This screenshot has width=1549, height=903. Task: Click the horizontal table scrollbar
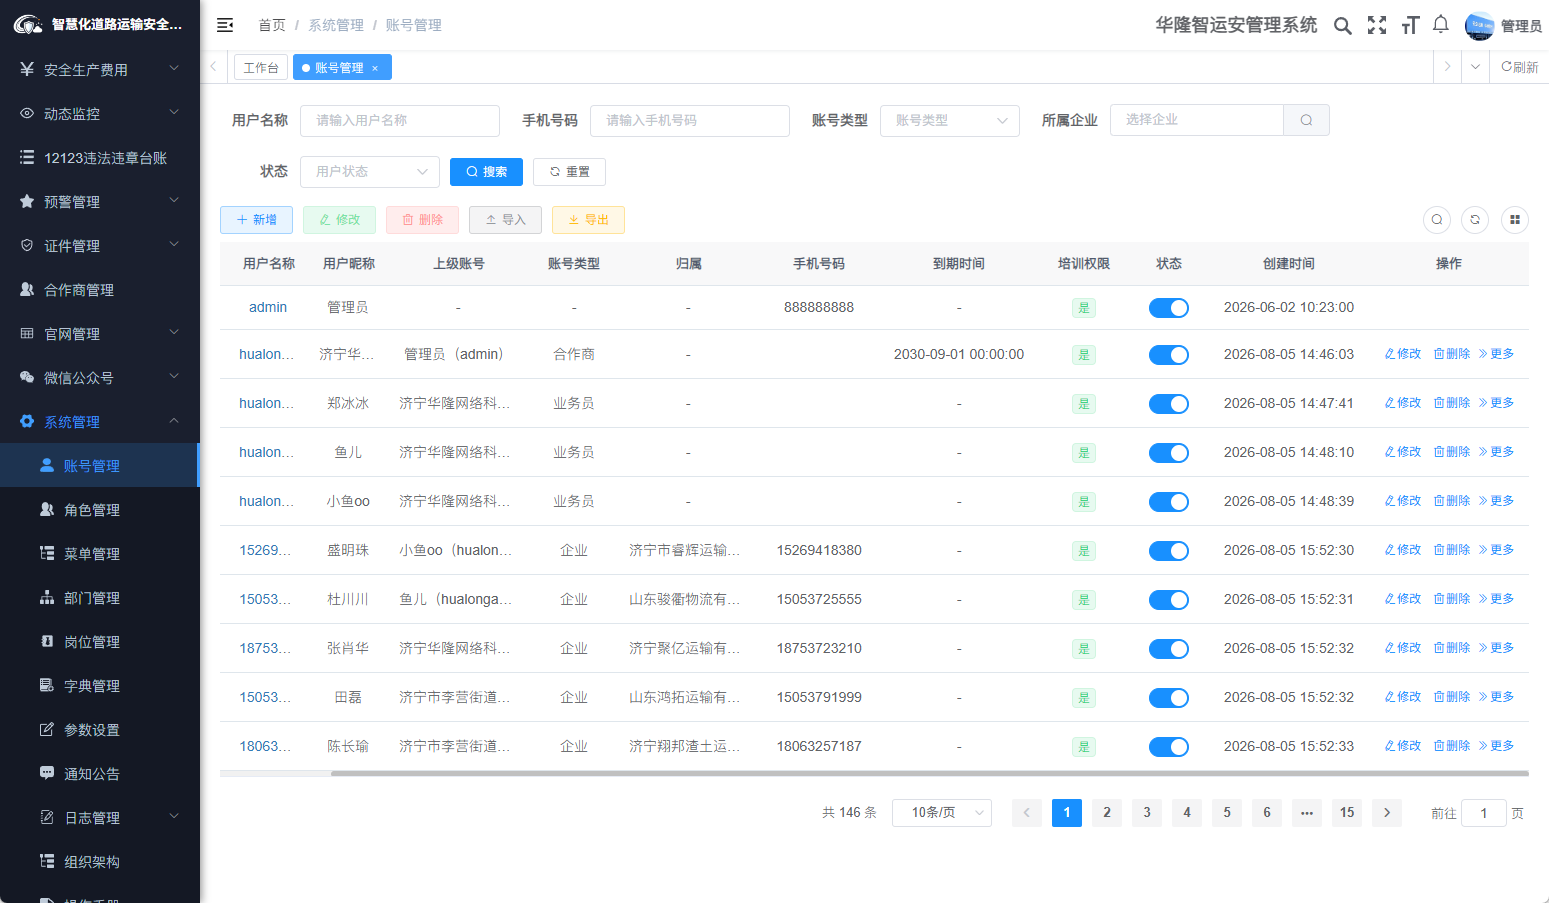coord(930,773)
